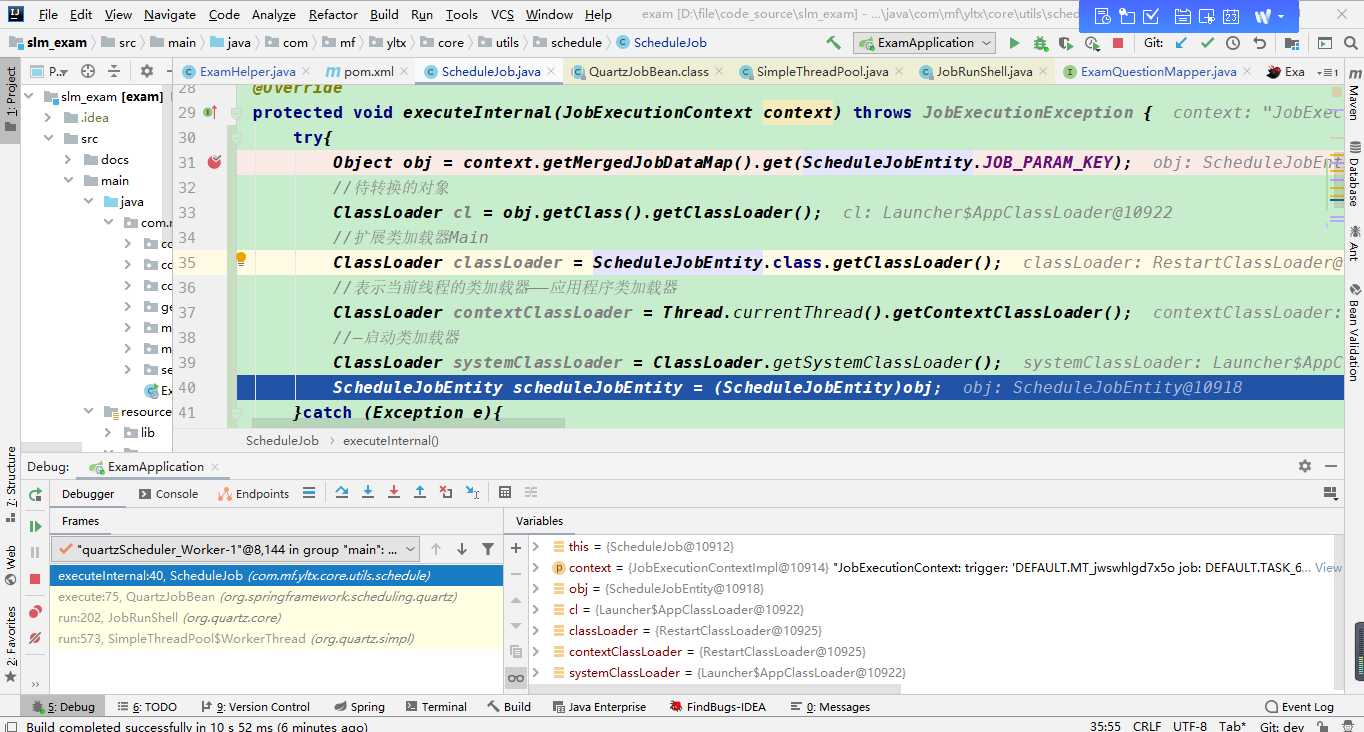Open thread selector quartzScheduler_Worker-1

click(237, 549)
